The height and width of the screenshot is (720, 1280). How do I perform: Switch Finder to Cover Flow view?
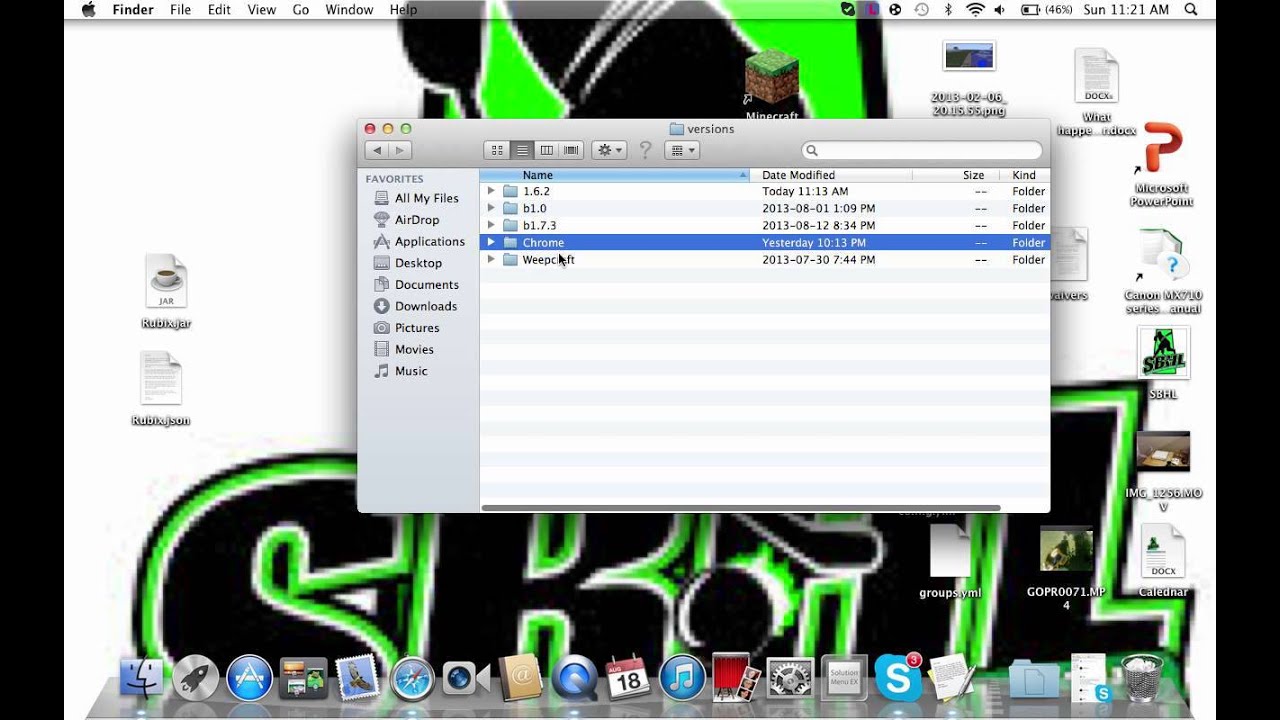pyautogui.click(x=571, y=150)
